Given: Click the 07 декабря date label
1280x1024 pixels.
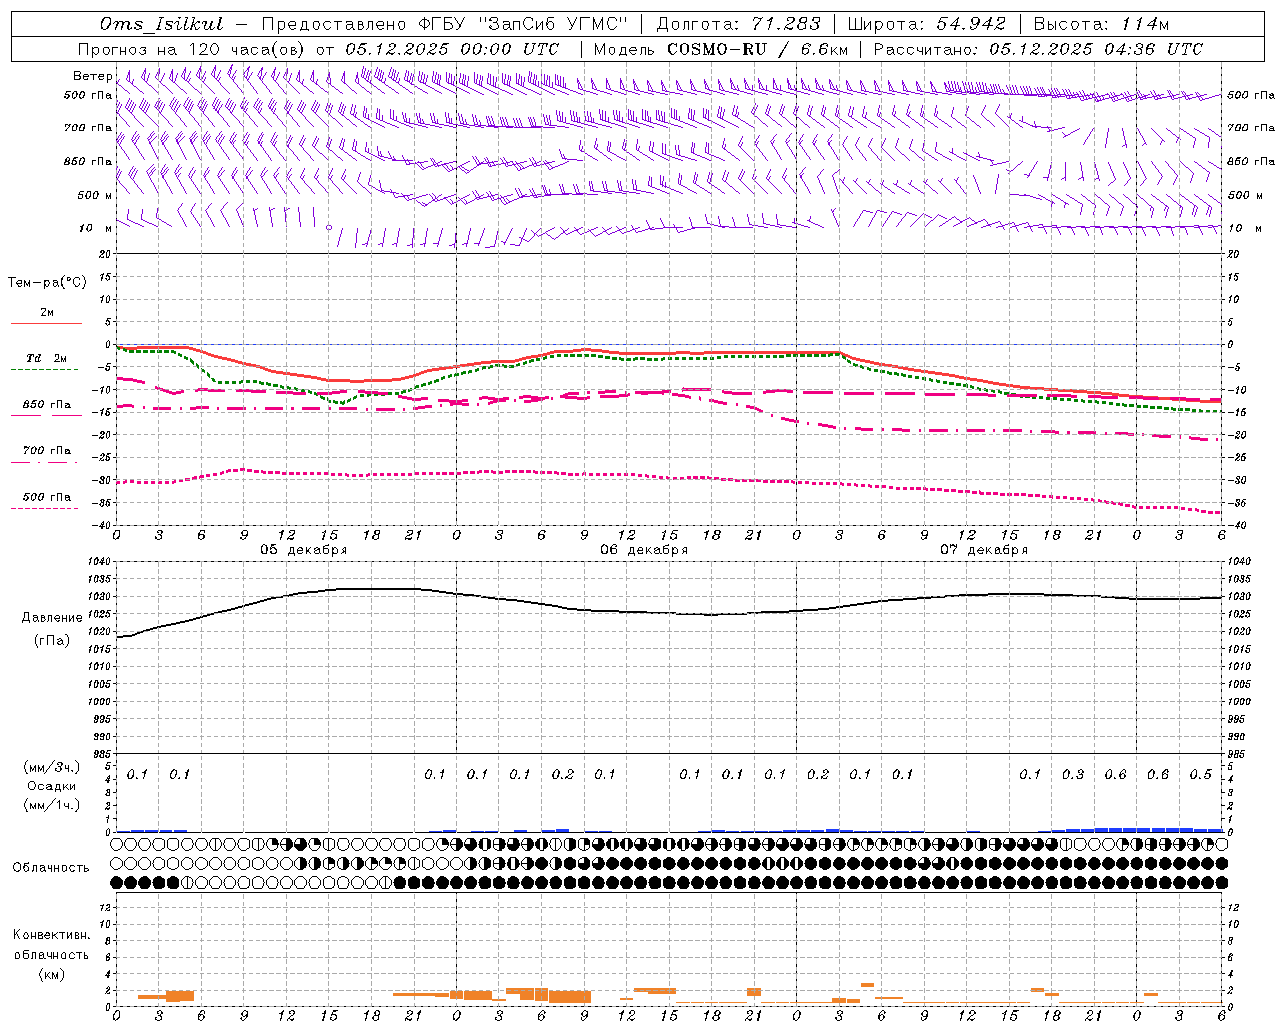Looking at the screenshot, I should pyautogui.click(x=984, y=550).
